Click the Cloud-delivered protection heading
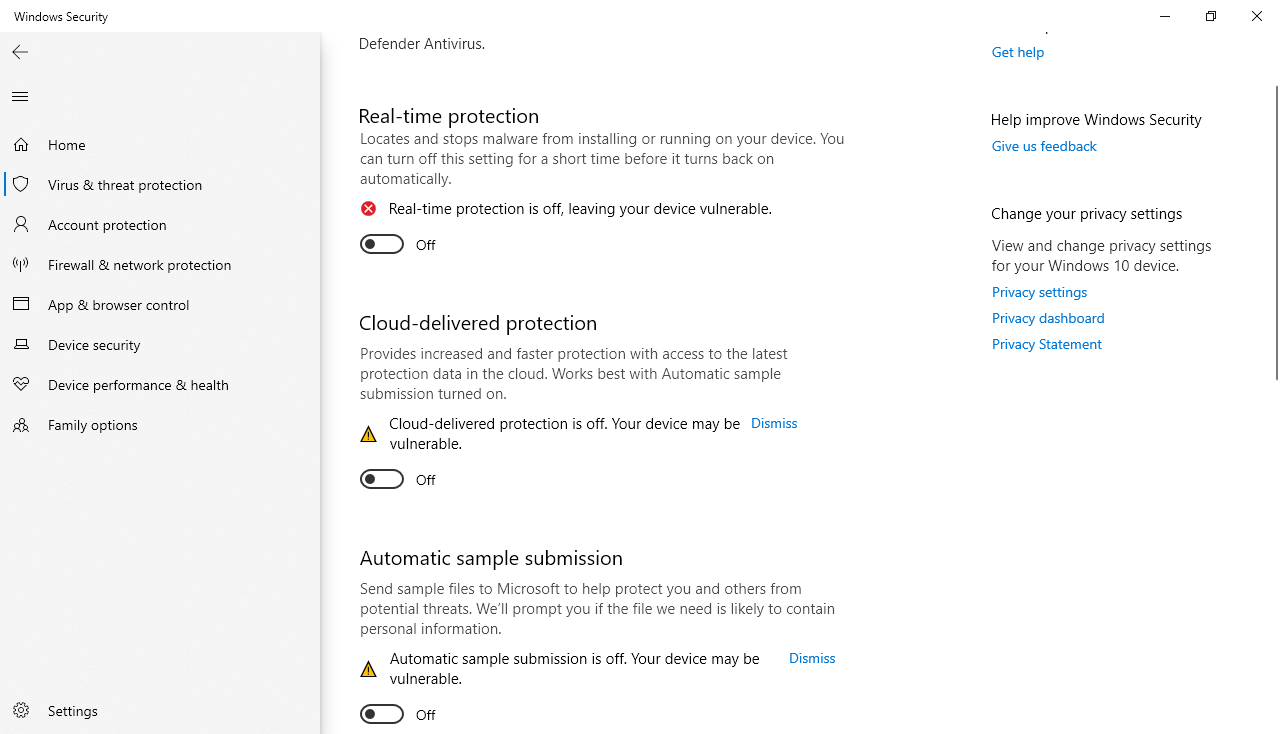The height and width of the screenshot is (734, 1280). (478, 323)
